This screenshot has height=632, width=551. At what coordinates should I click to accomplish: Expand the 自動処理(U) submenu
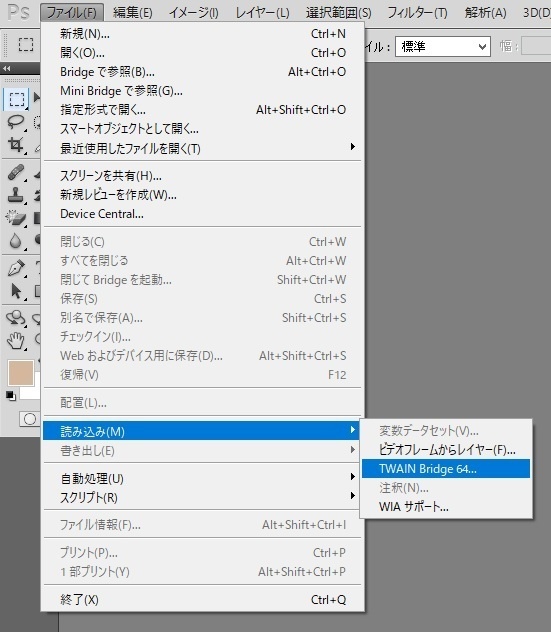pos(203,478)
